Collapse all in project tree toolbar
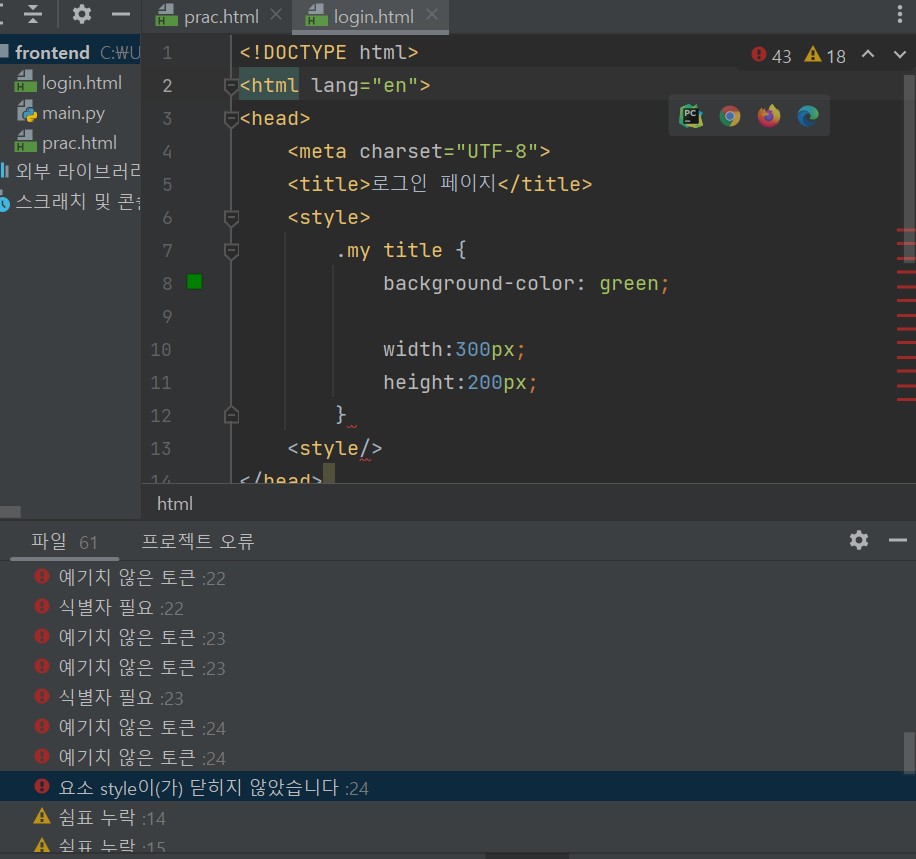Viewport: 916px width, 859px height. [33, 14]
